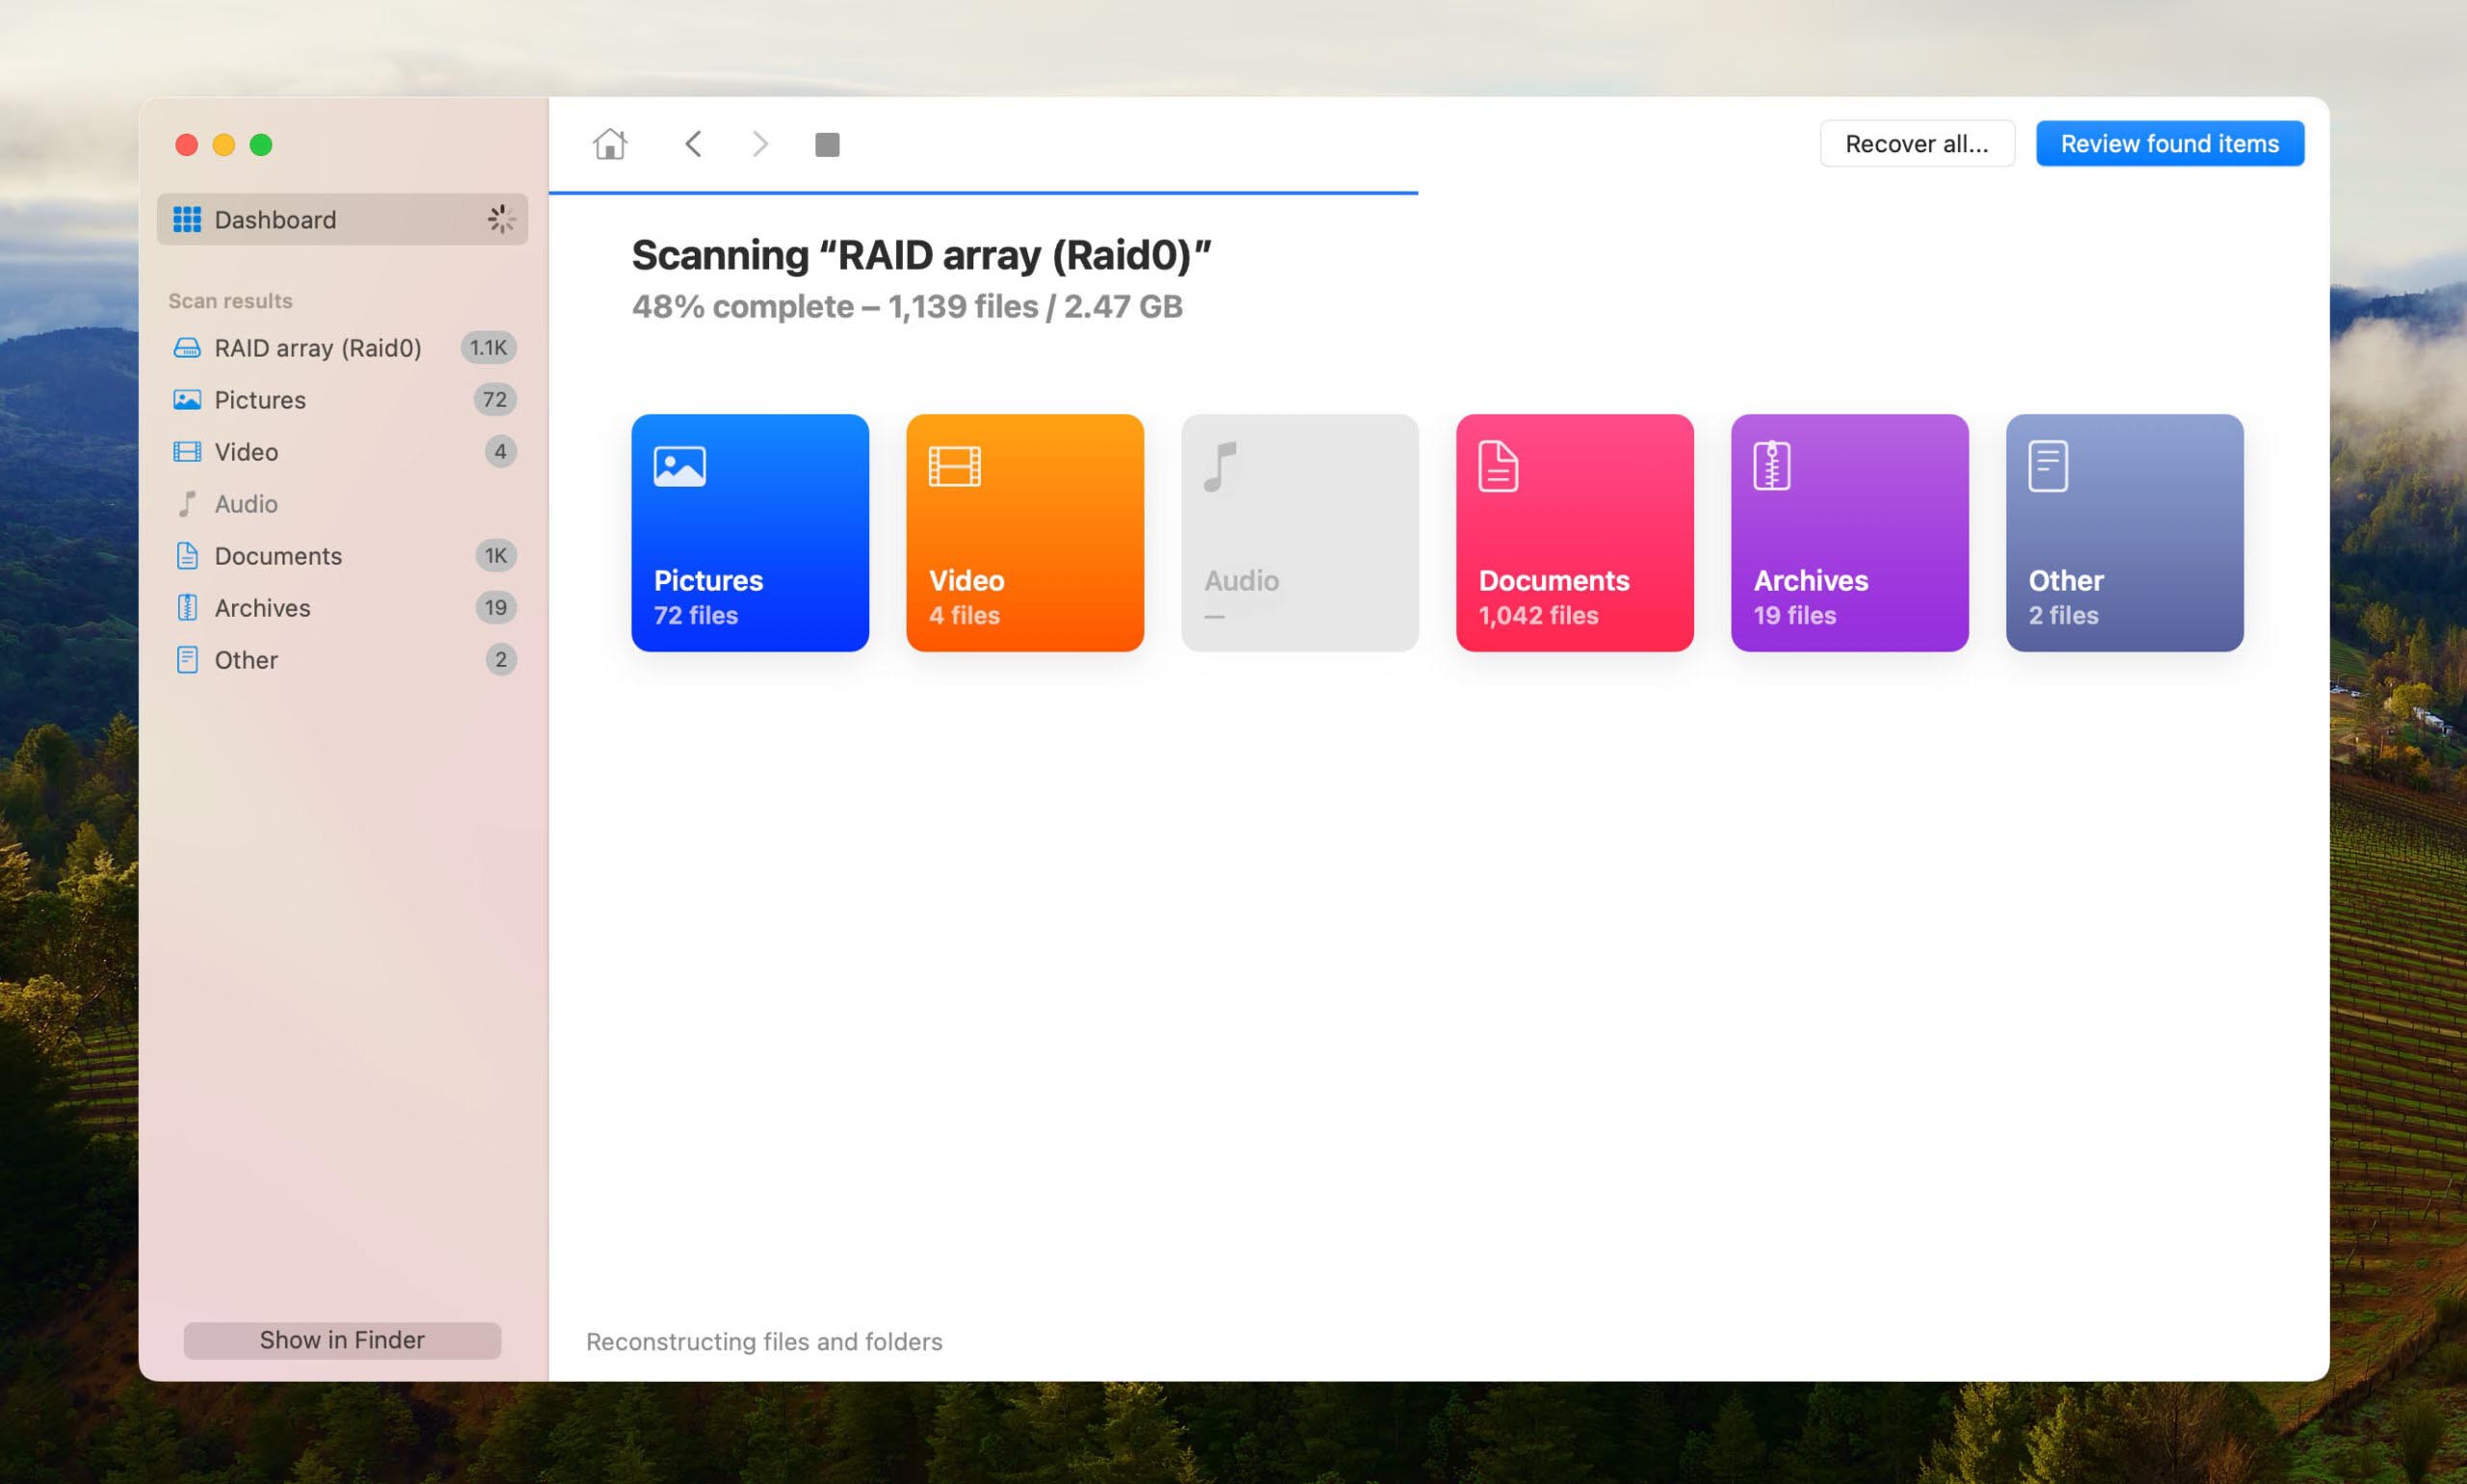Viewport: 2467px width, 1484px height.
Task: Open the Pictures category tile
Action: point(750,533)
